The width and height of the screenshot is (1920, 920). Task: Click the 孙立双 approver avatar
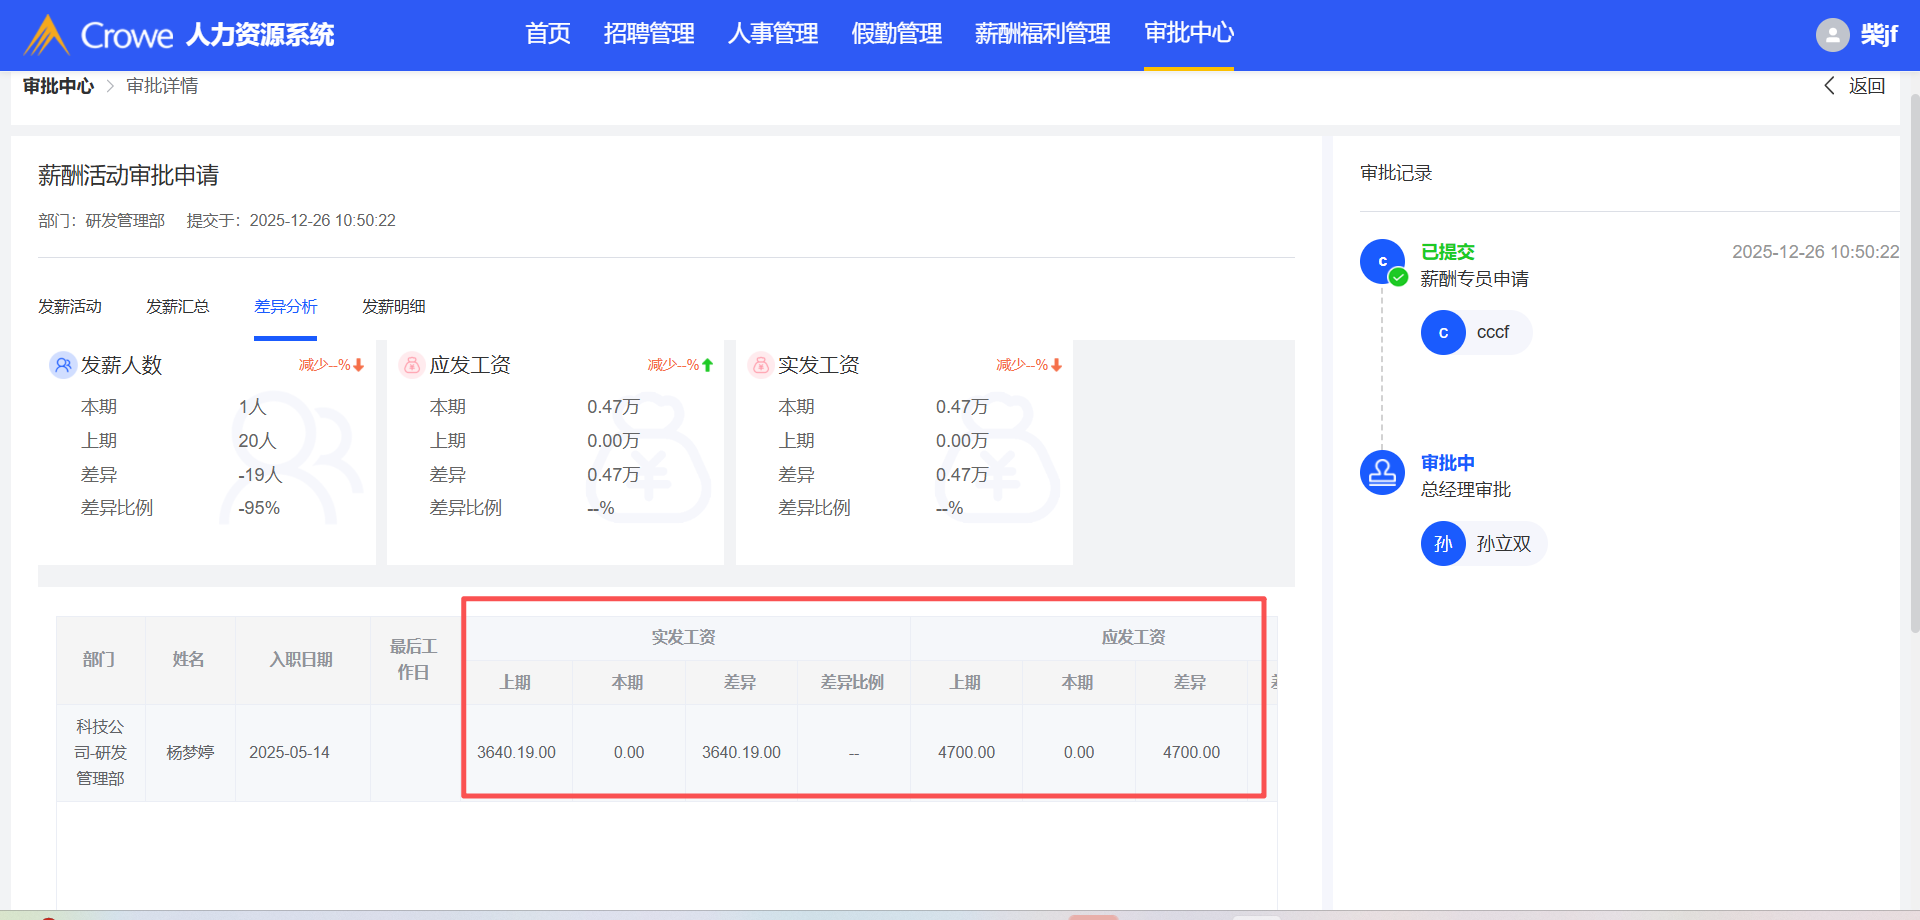coord(1443,544)
